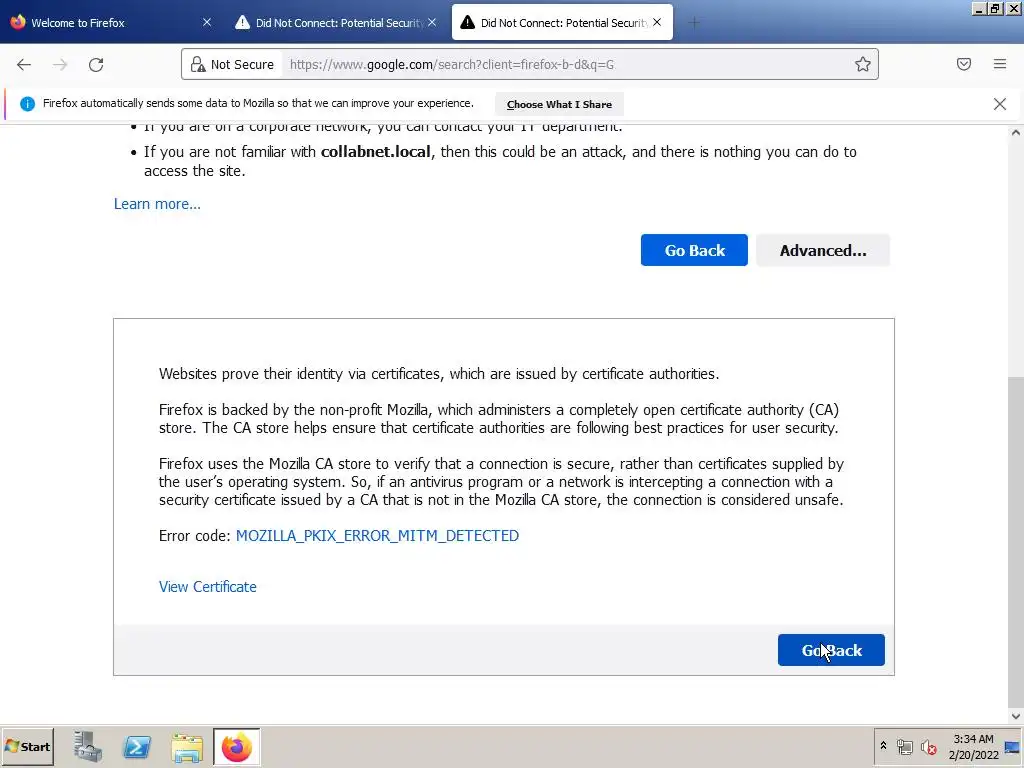
Task: Click the warning triangle on middle tab
Action: click(x=242, y=22)
